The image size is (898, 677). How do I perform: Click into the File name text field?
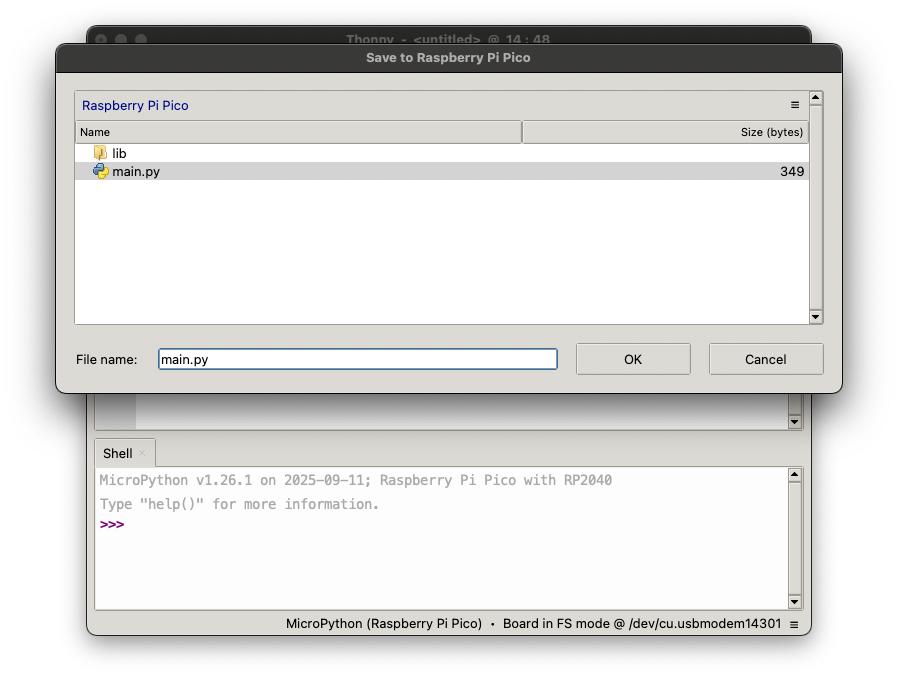(357, 359)
